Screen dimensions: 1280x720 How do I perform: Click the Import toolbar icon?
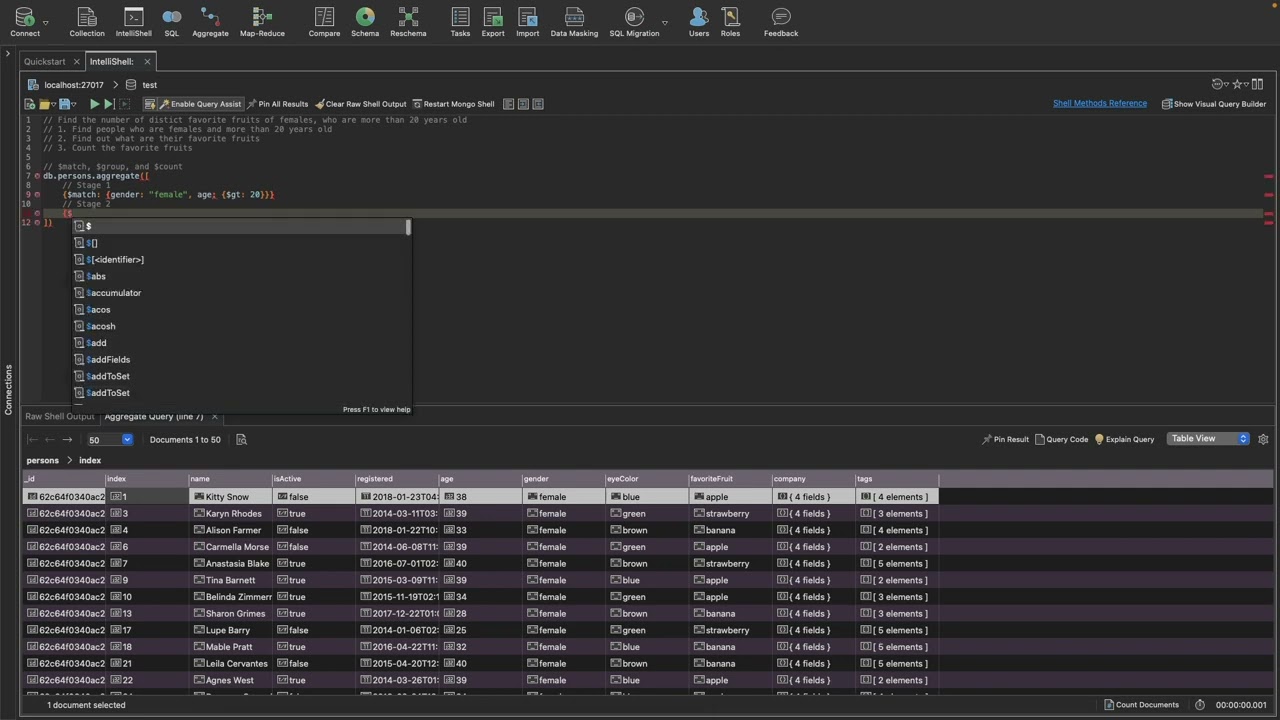[x=527, y=21]
